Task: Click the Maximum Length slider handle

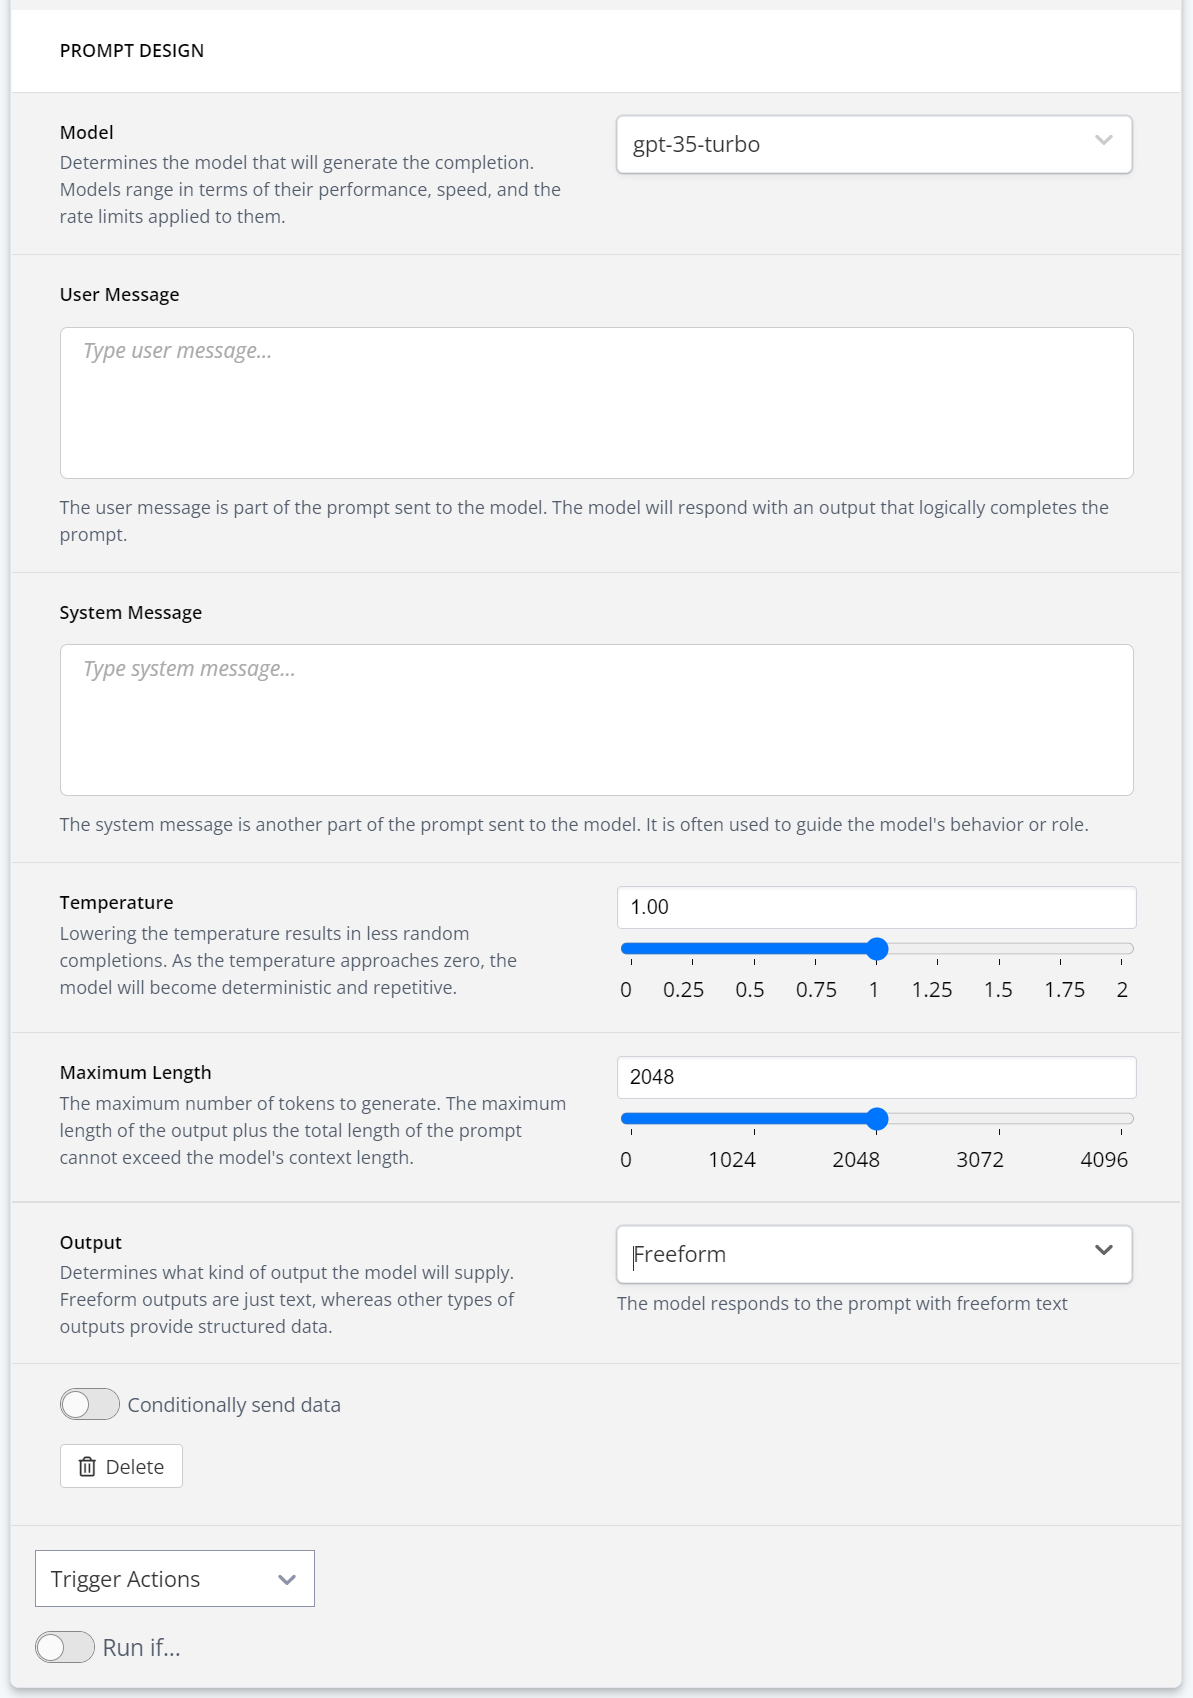Action: click(877, 1119)
